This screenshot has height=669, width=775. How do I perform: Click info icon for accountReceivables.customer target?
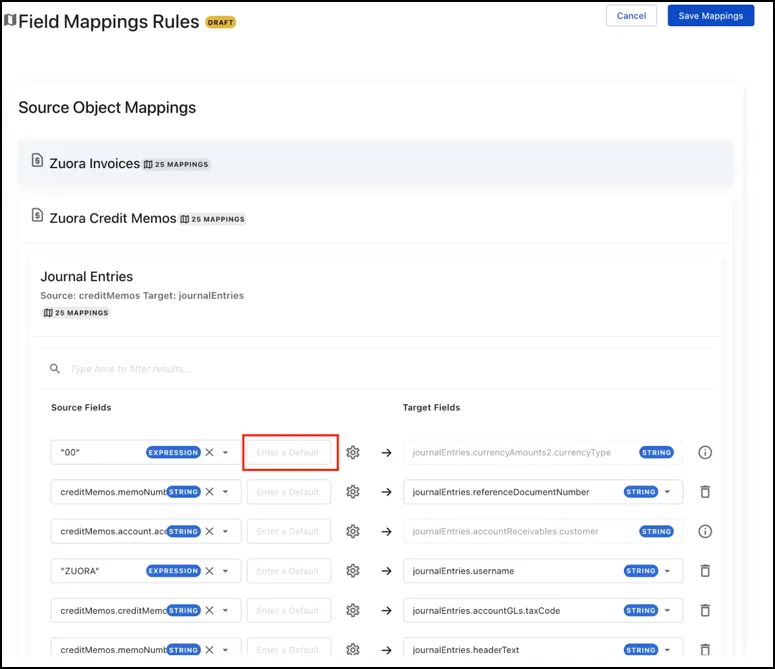point(705,532)
